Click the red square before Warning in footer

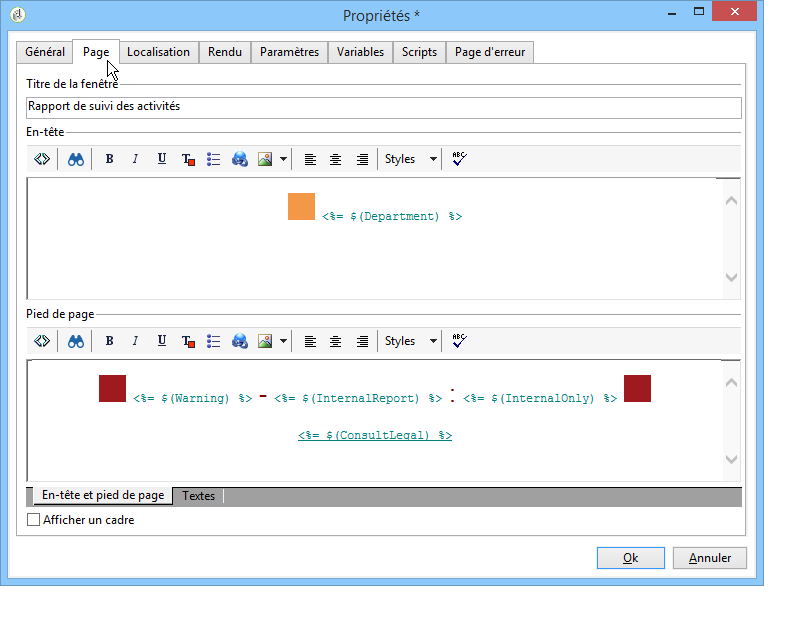point(112,388)
